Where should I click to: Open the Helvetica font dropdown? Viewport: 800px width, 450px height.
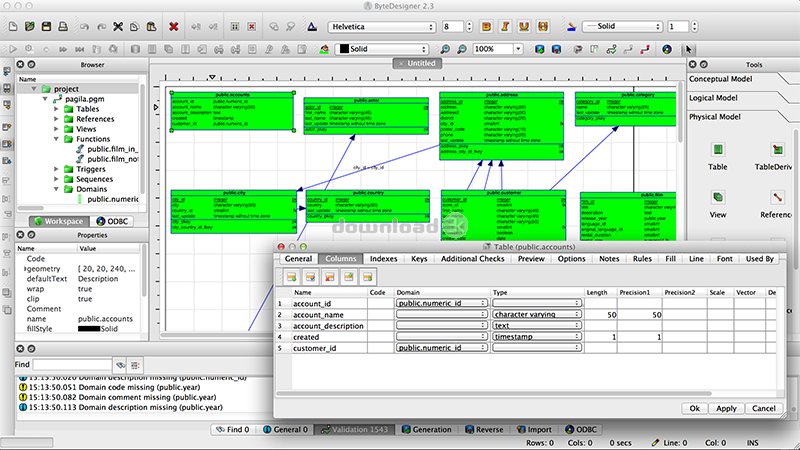tap(382, 27)
